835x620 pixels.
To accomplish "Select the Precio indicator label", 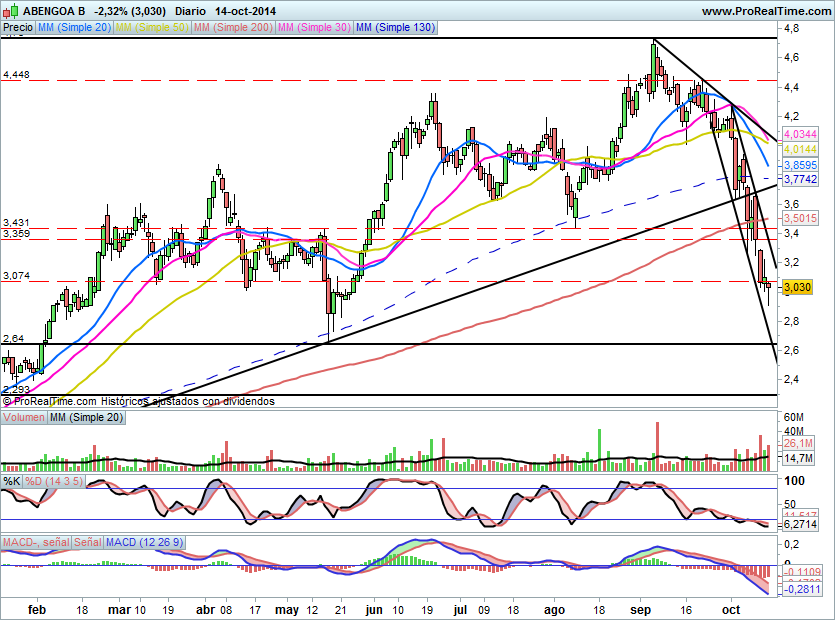I will [x=18, y=28].
